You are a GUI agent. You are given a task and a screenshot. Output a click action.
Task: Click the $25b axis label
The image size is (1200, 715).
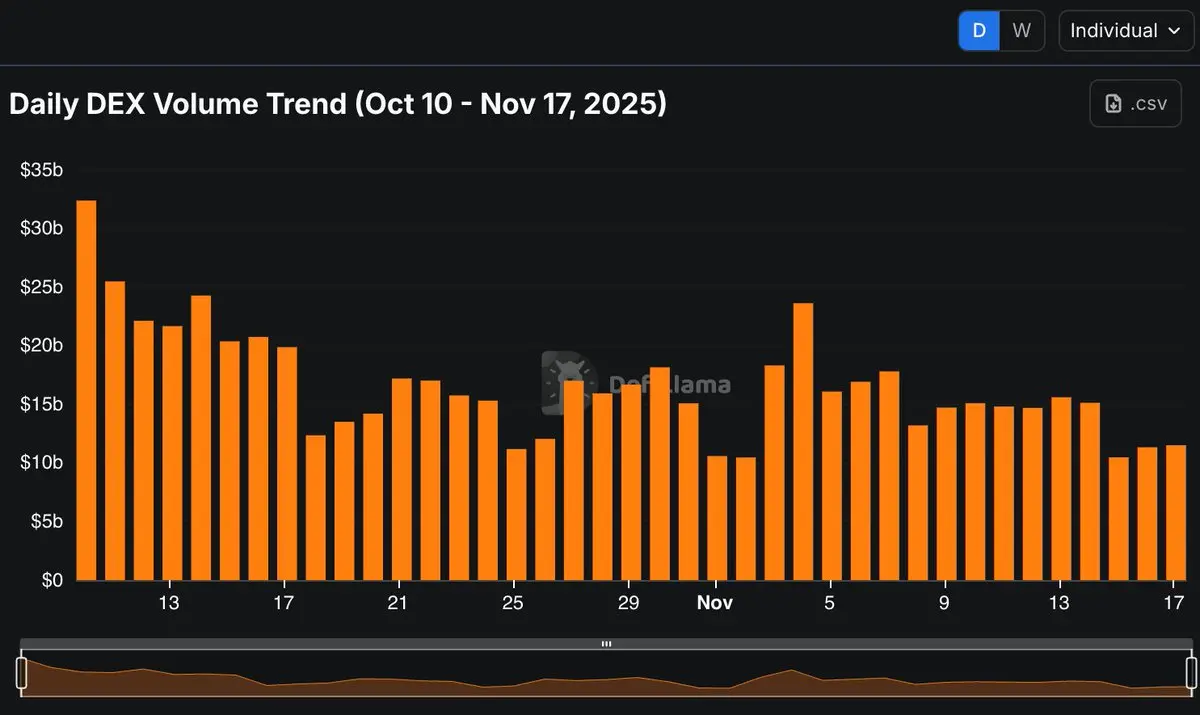coord(41,287)
